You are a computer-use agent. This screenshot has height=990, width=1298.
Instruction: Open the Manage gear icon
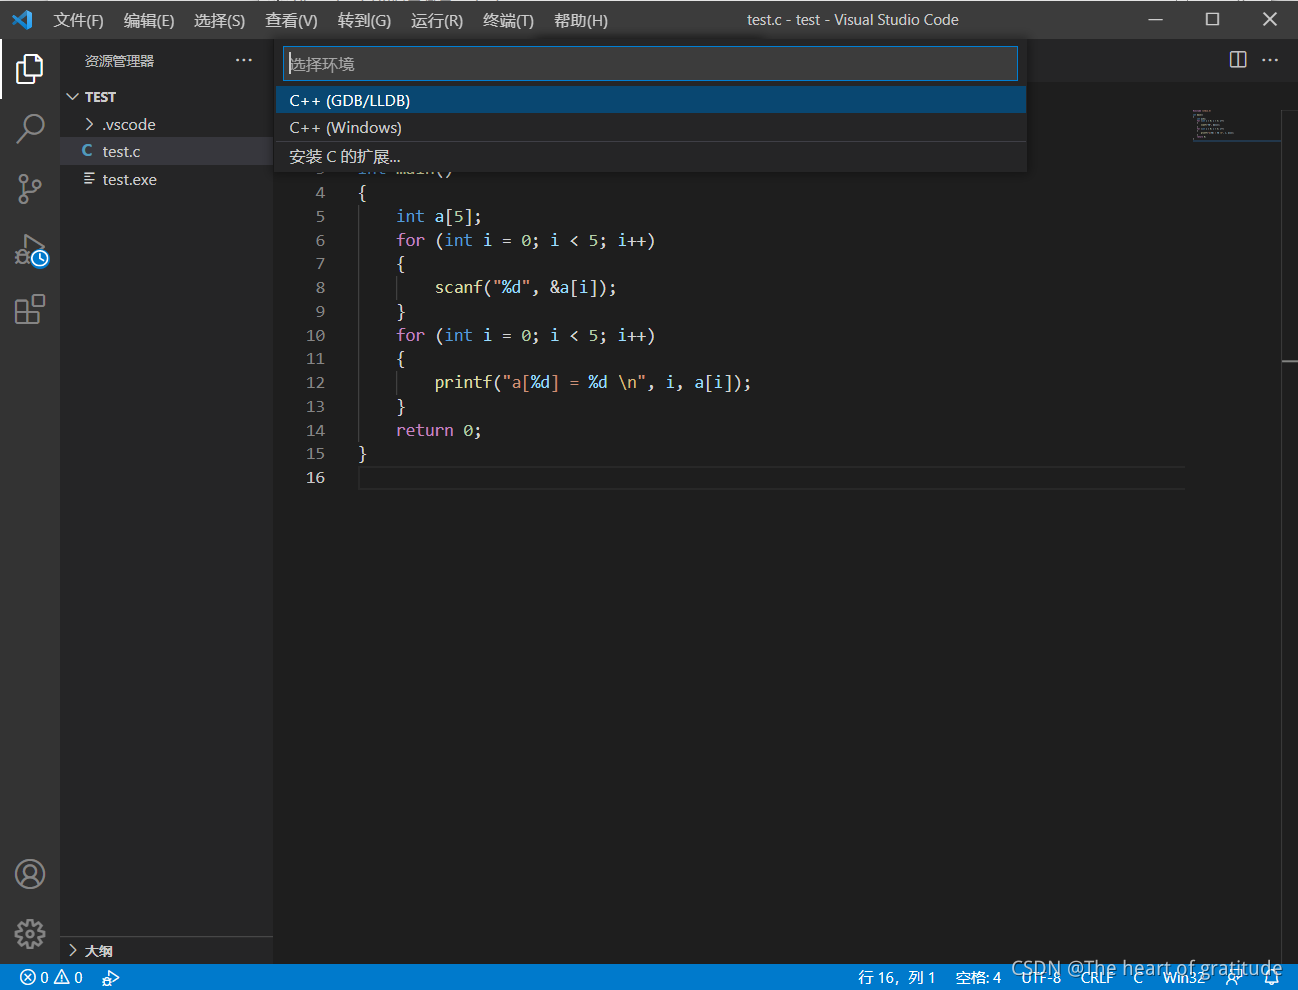click(x=30, y=934)
